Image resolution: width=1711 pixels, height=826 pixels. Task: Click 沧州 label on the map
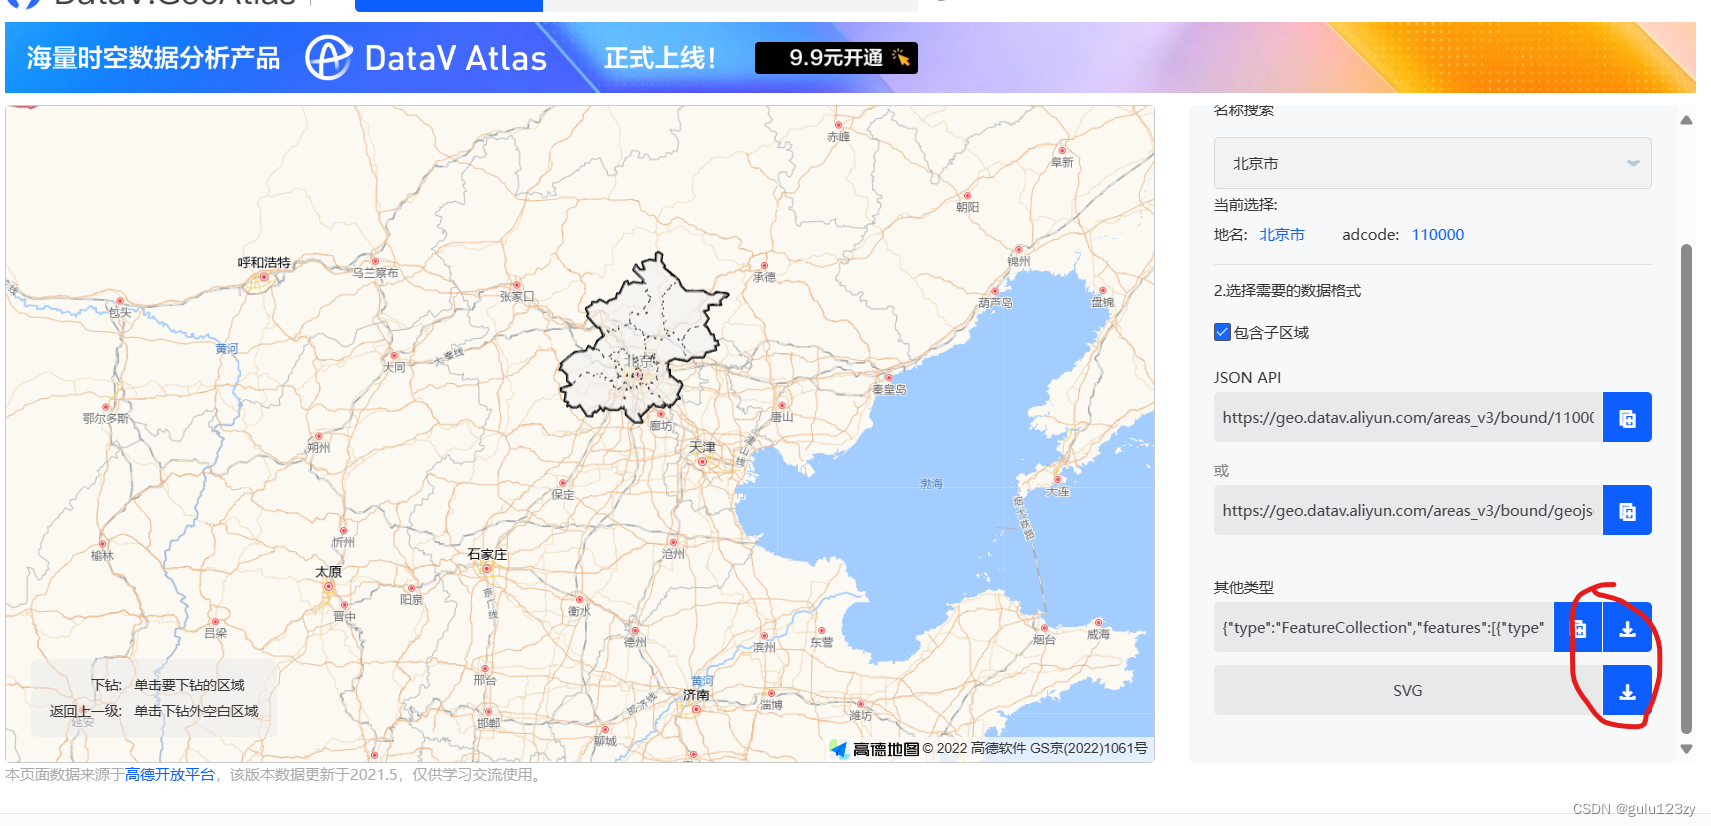point(673,554)
